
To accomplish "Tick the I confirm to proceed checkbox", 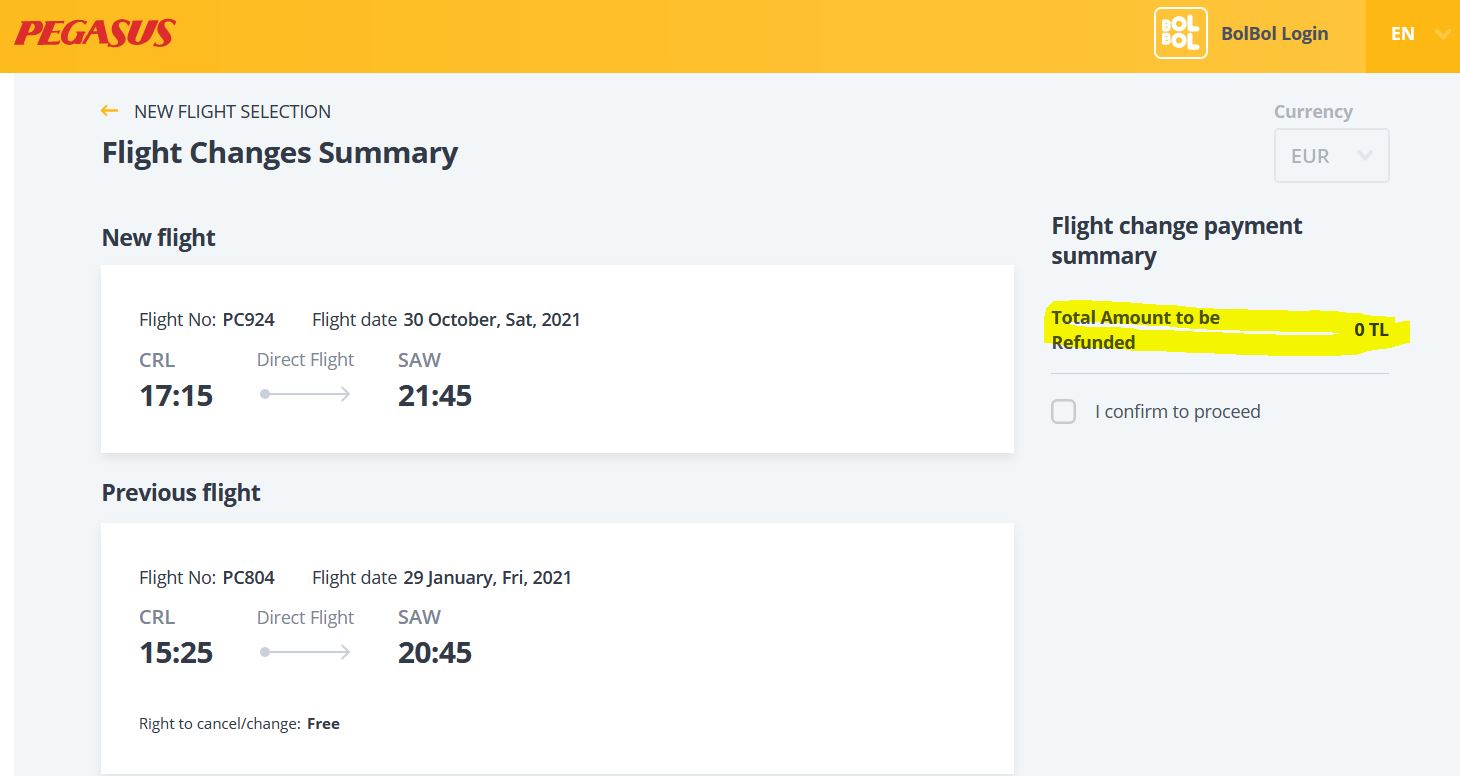I will pos(1064,411).
